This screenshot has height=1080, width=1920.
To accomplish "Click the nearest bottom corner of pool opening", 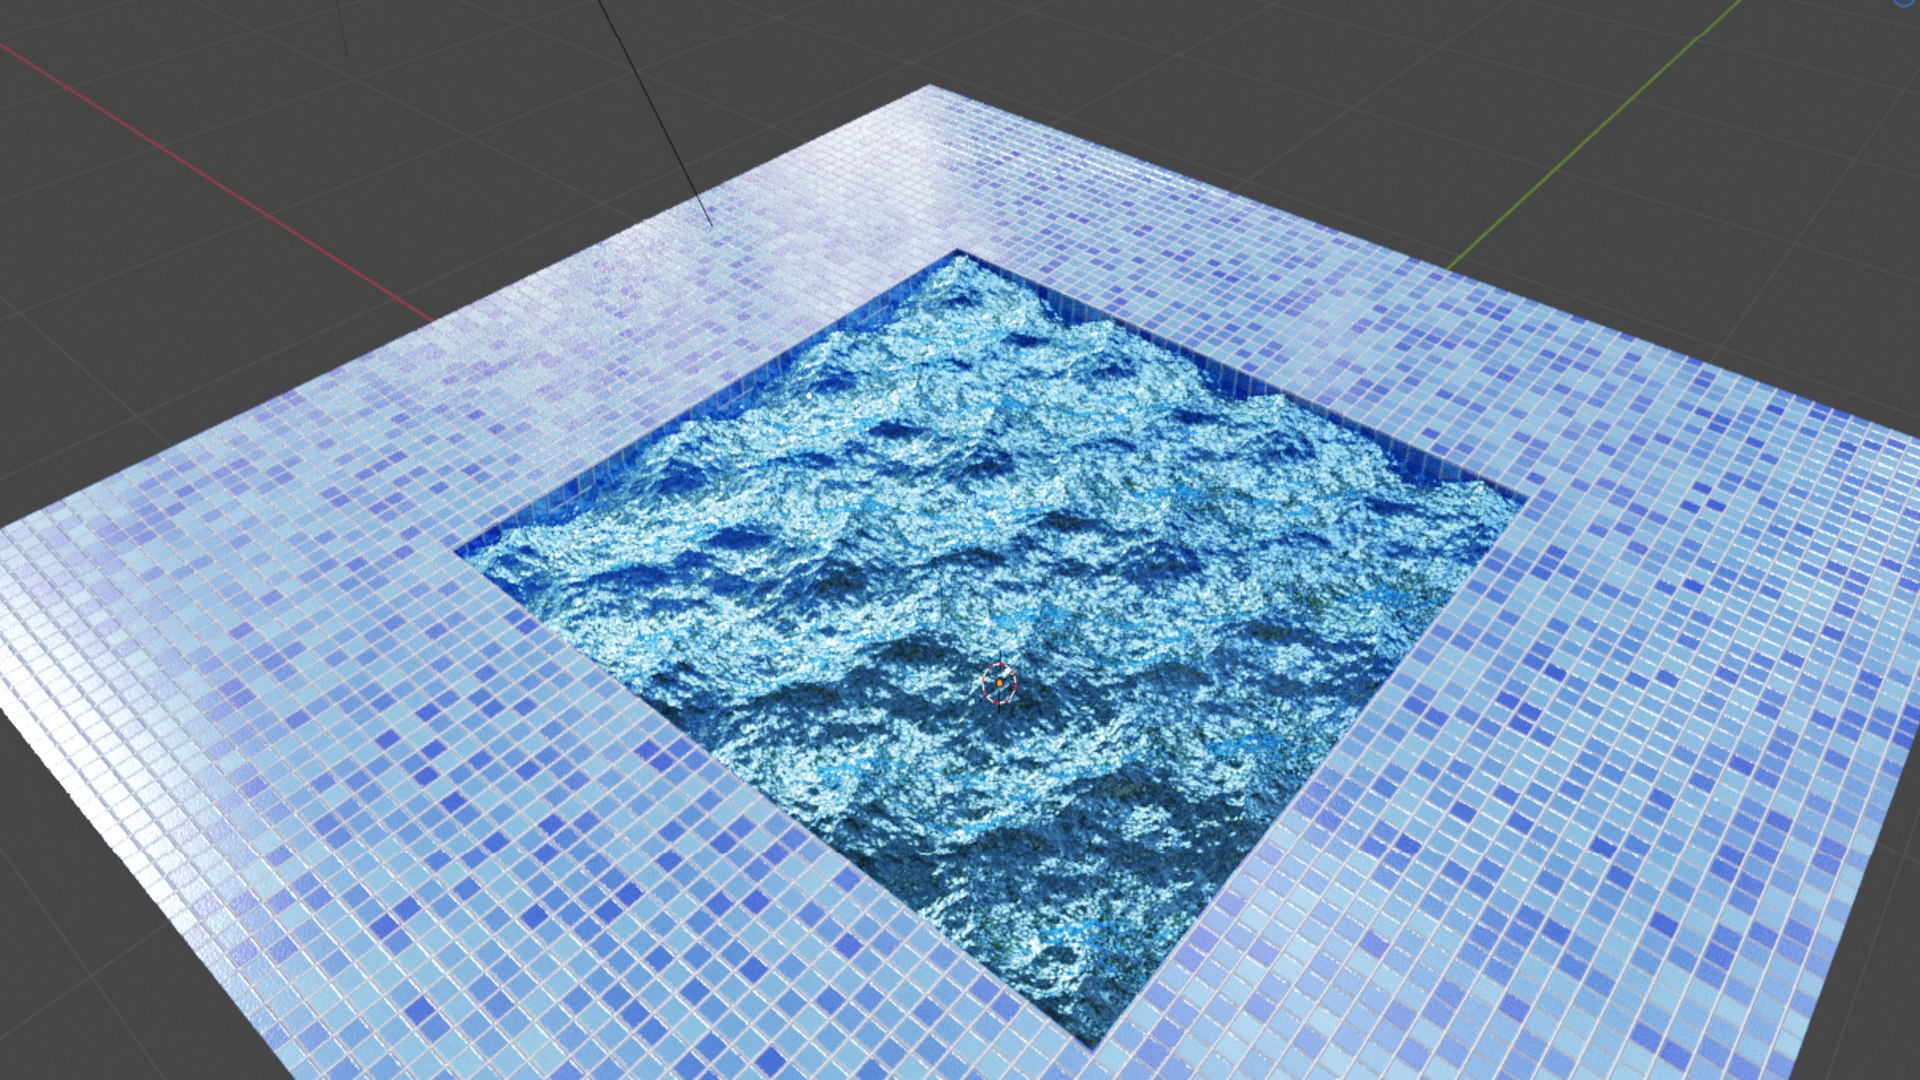I will coord(1094,1044).
